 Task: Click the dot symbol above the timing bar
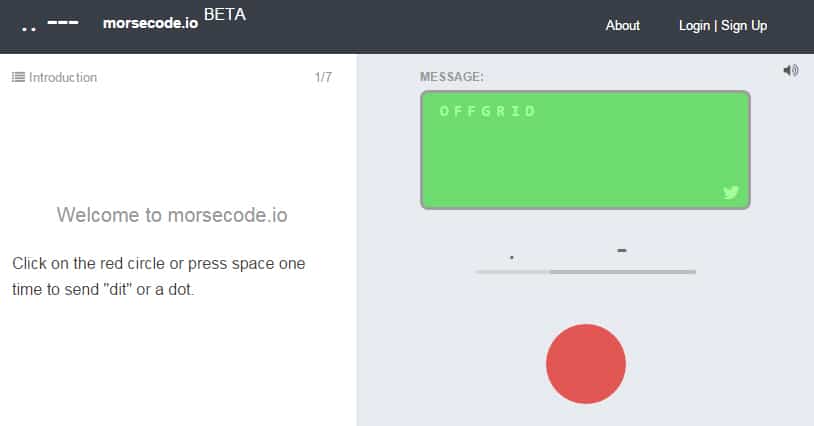tap(512, 257)
